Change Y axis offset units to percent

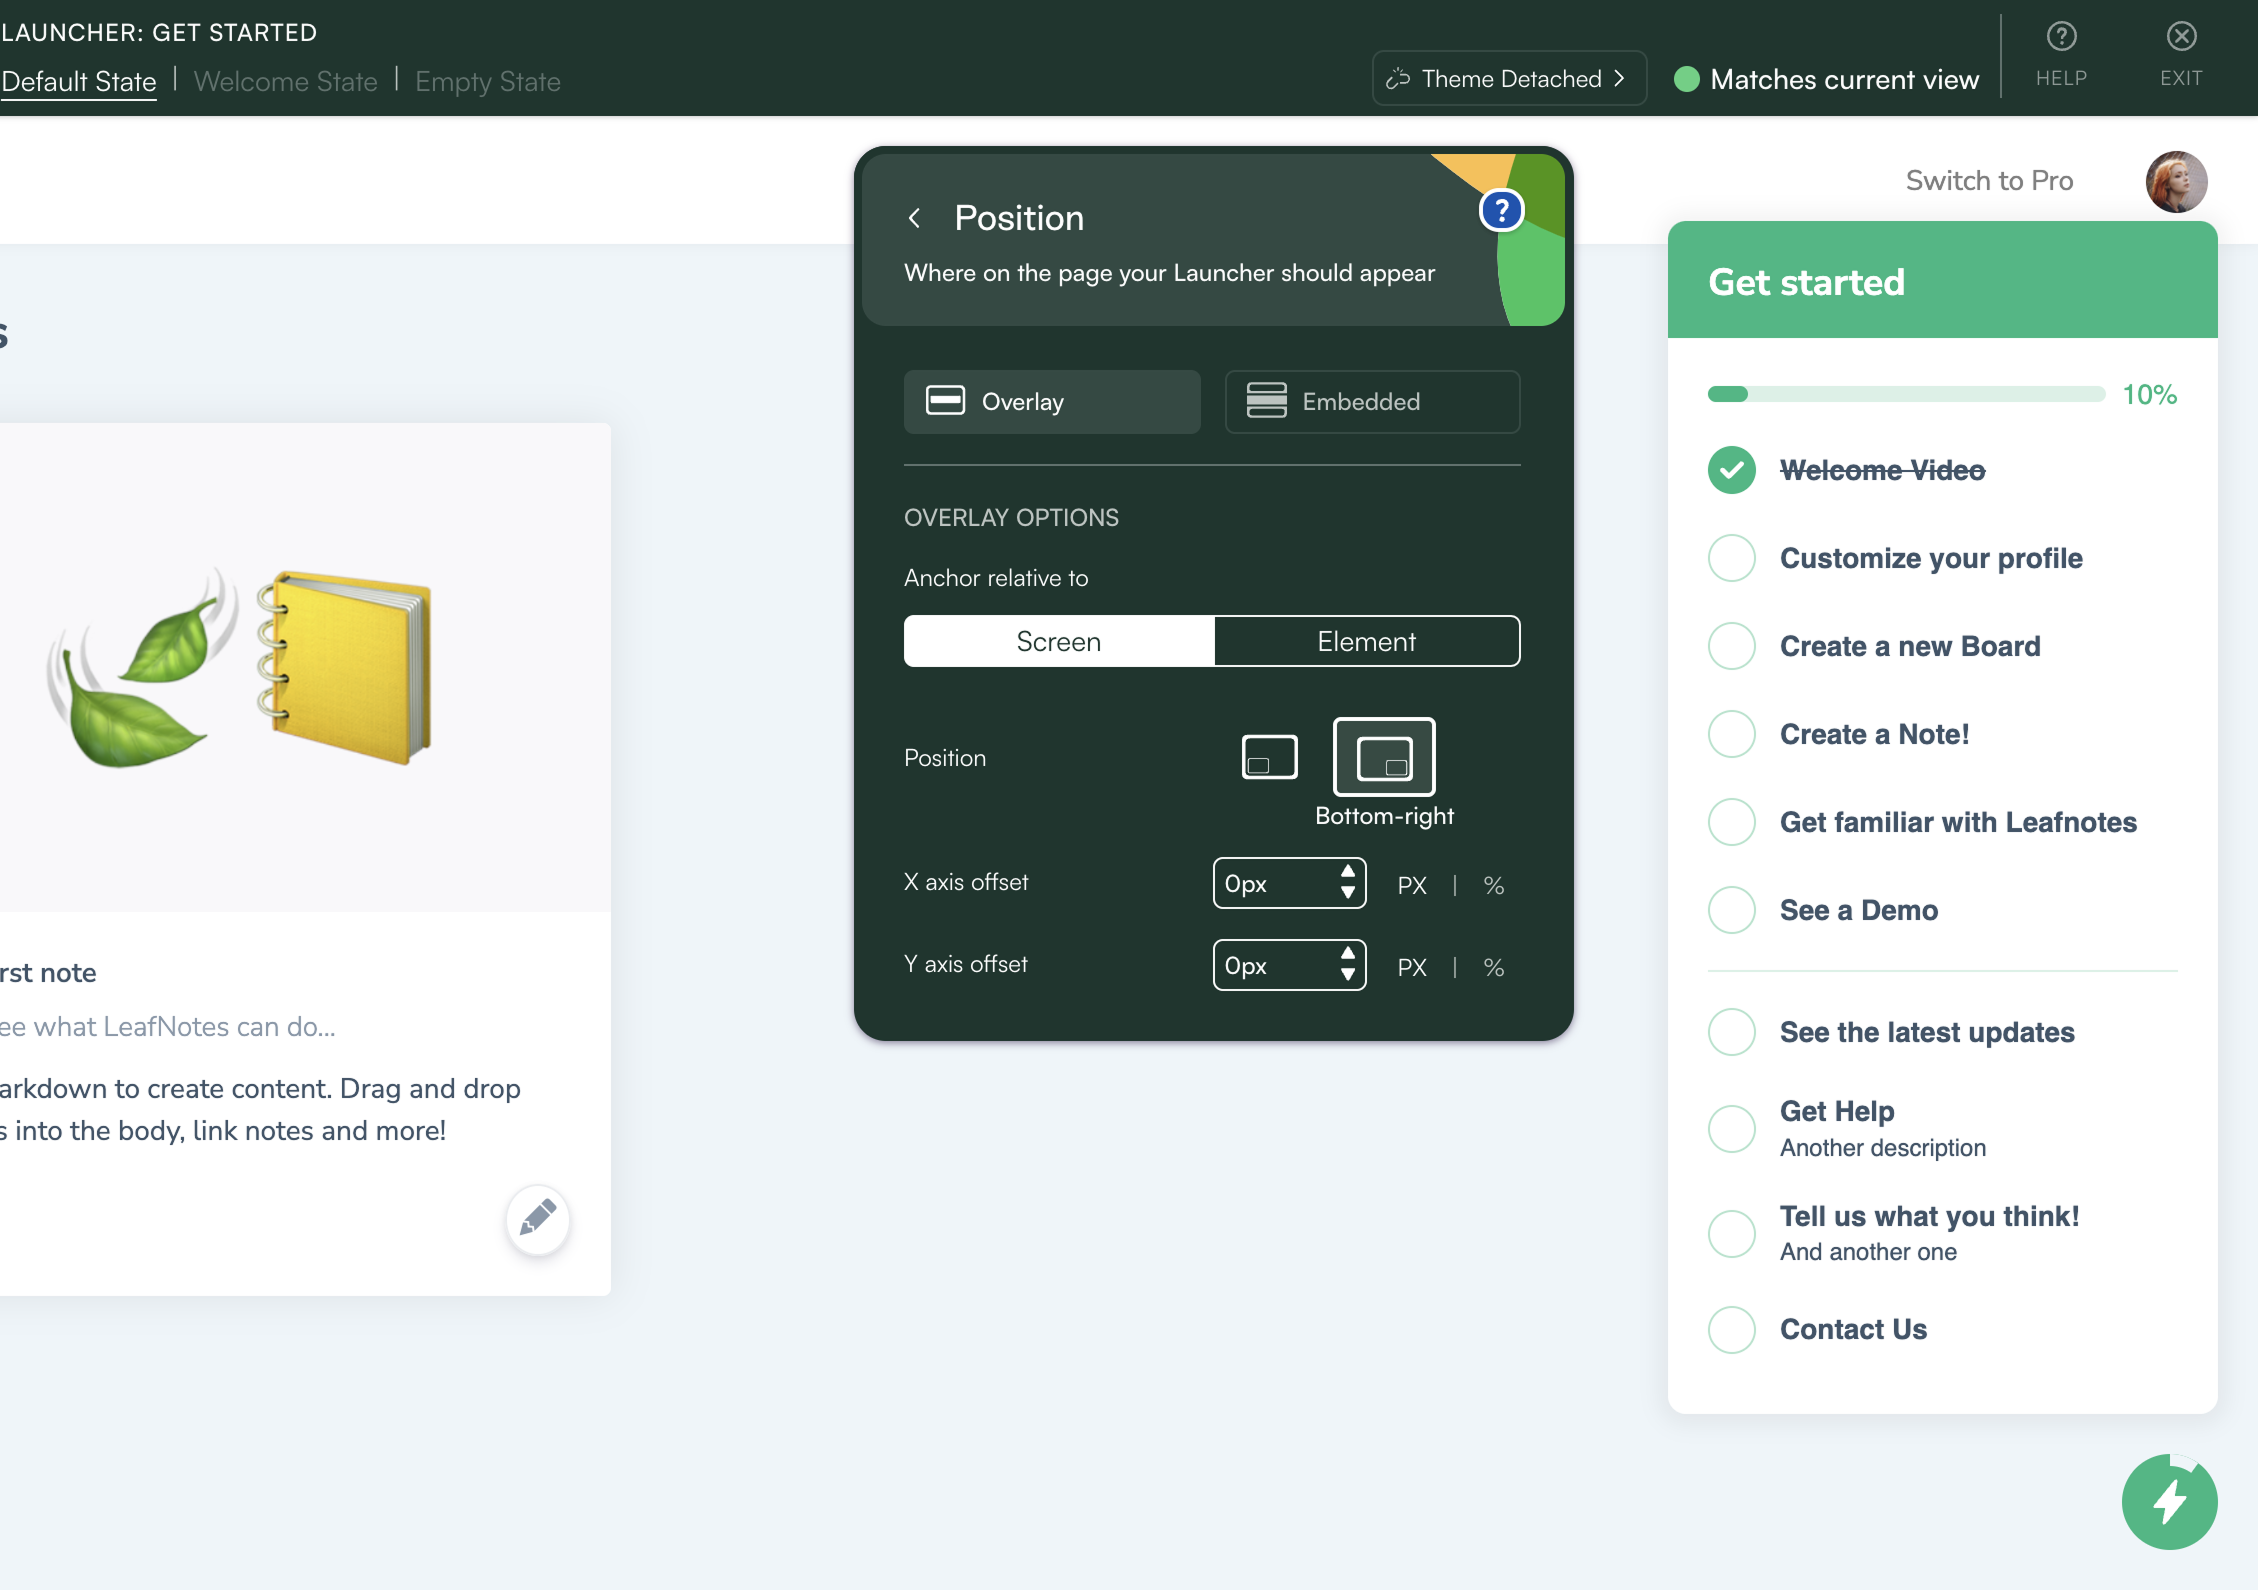pyautogui.click(x=1494, y=966)
